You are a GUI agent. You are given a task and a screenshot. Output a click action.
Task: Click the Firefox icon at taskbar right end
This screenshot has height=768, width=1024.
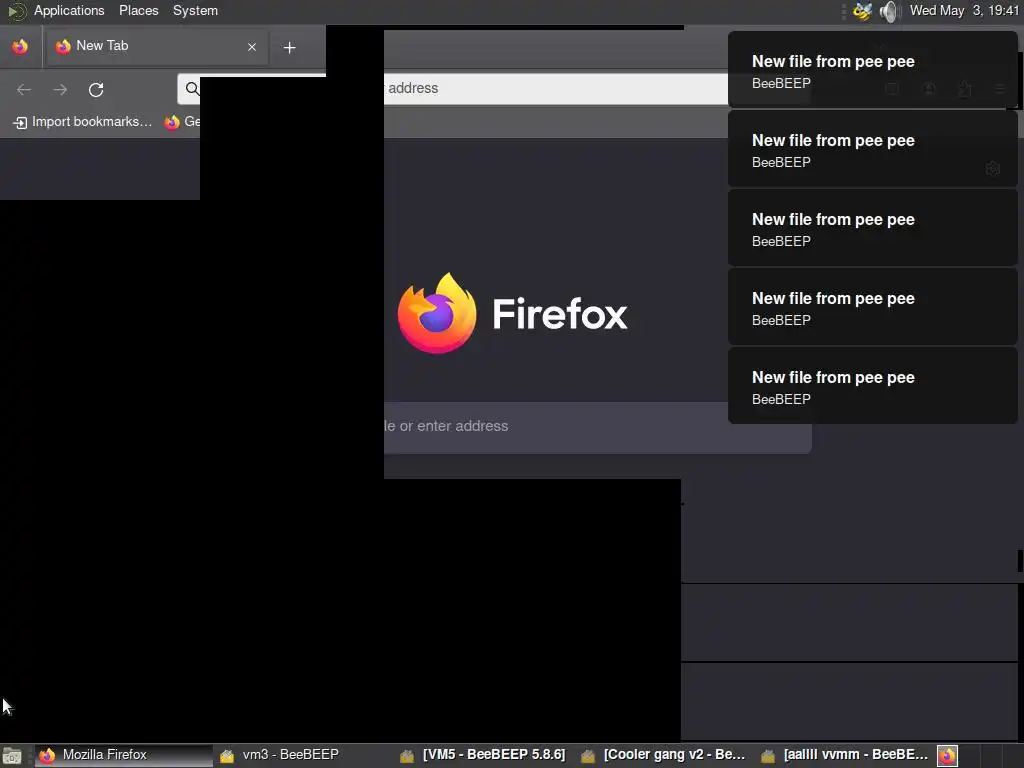948,756
